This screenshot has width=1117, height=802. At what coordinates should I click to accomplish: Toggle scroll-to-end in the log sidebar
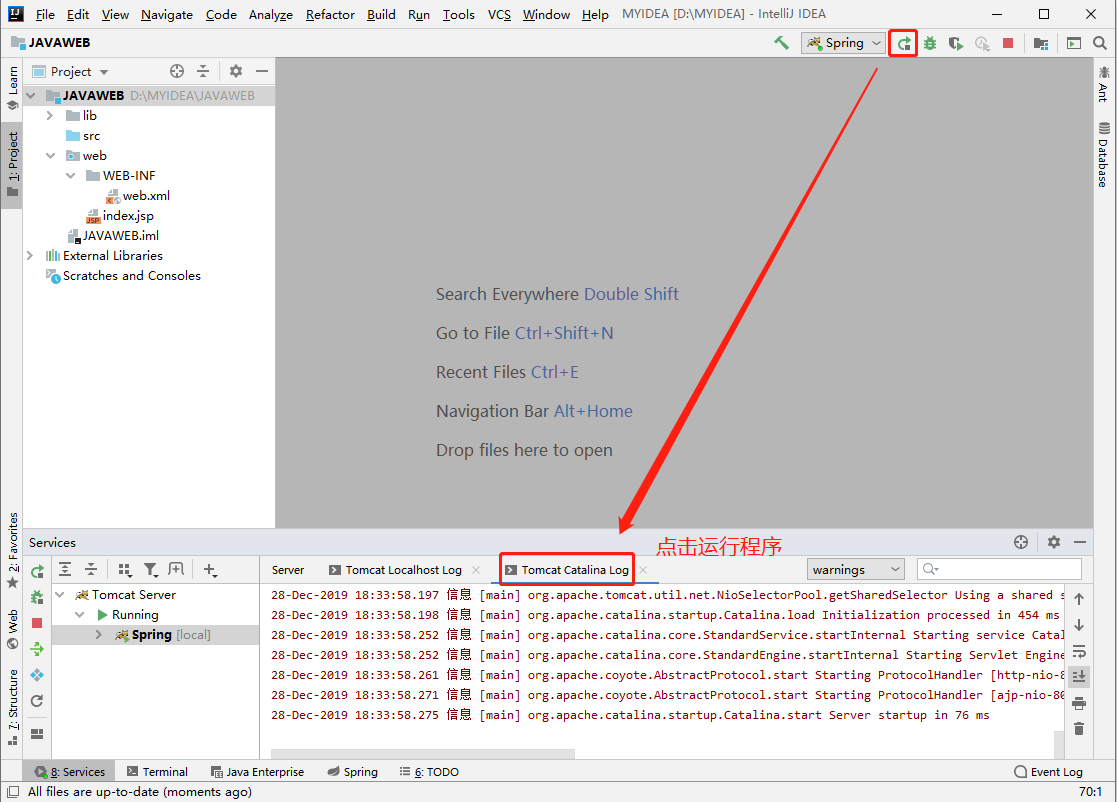[x=1079, y=677]
